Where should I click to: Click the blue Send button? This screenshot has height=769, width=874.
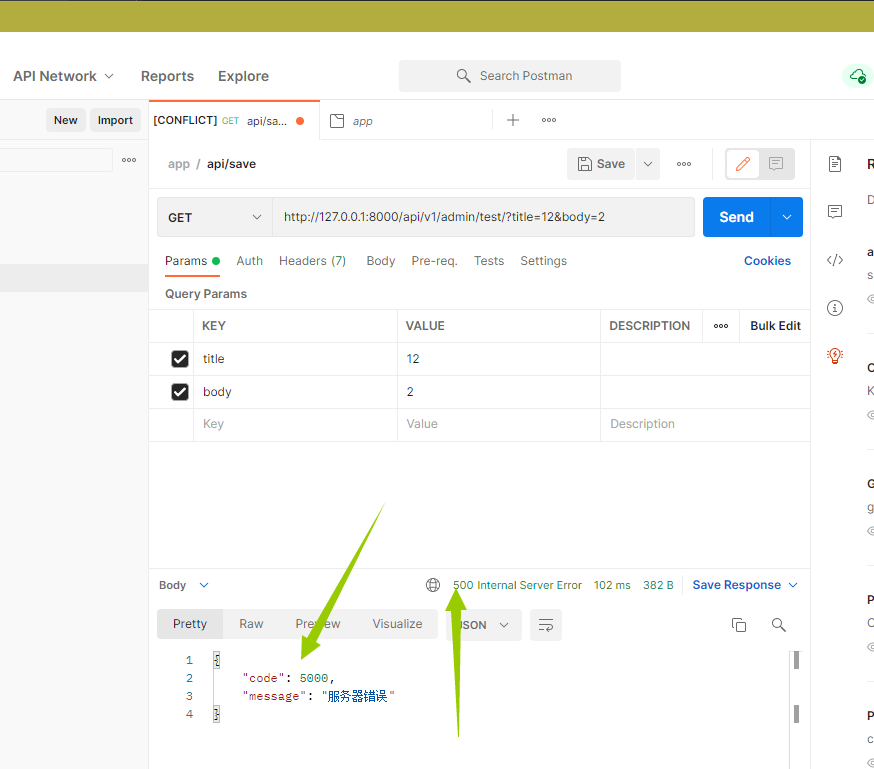[736, 217]
